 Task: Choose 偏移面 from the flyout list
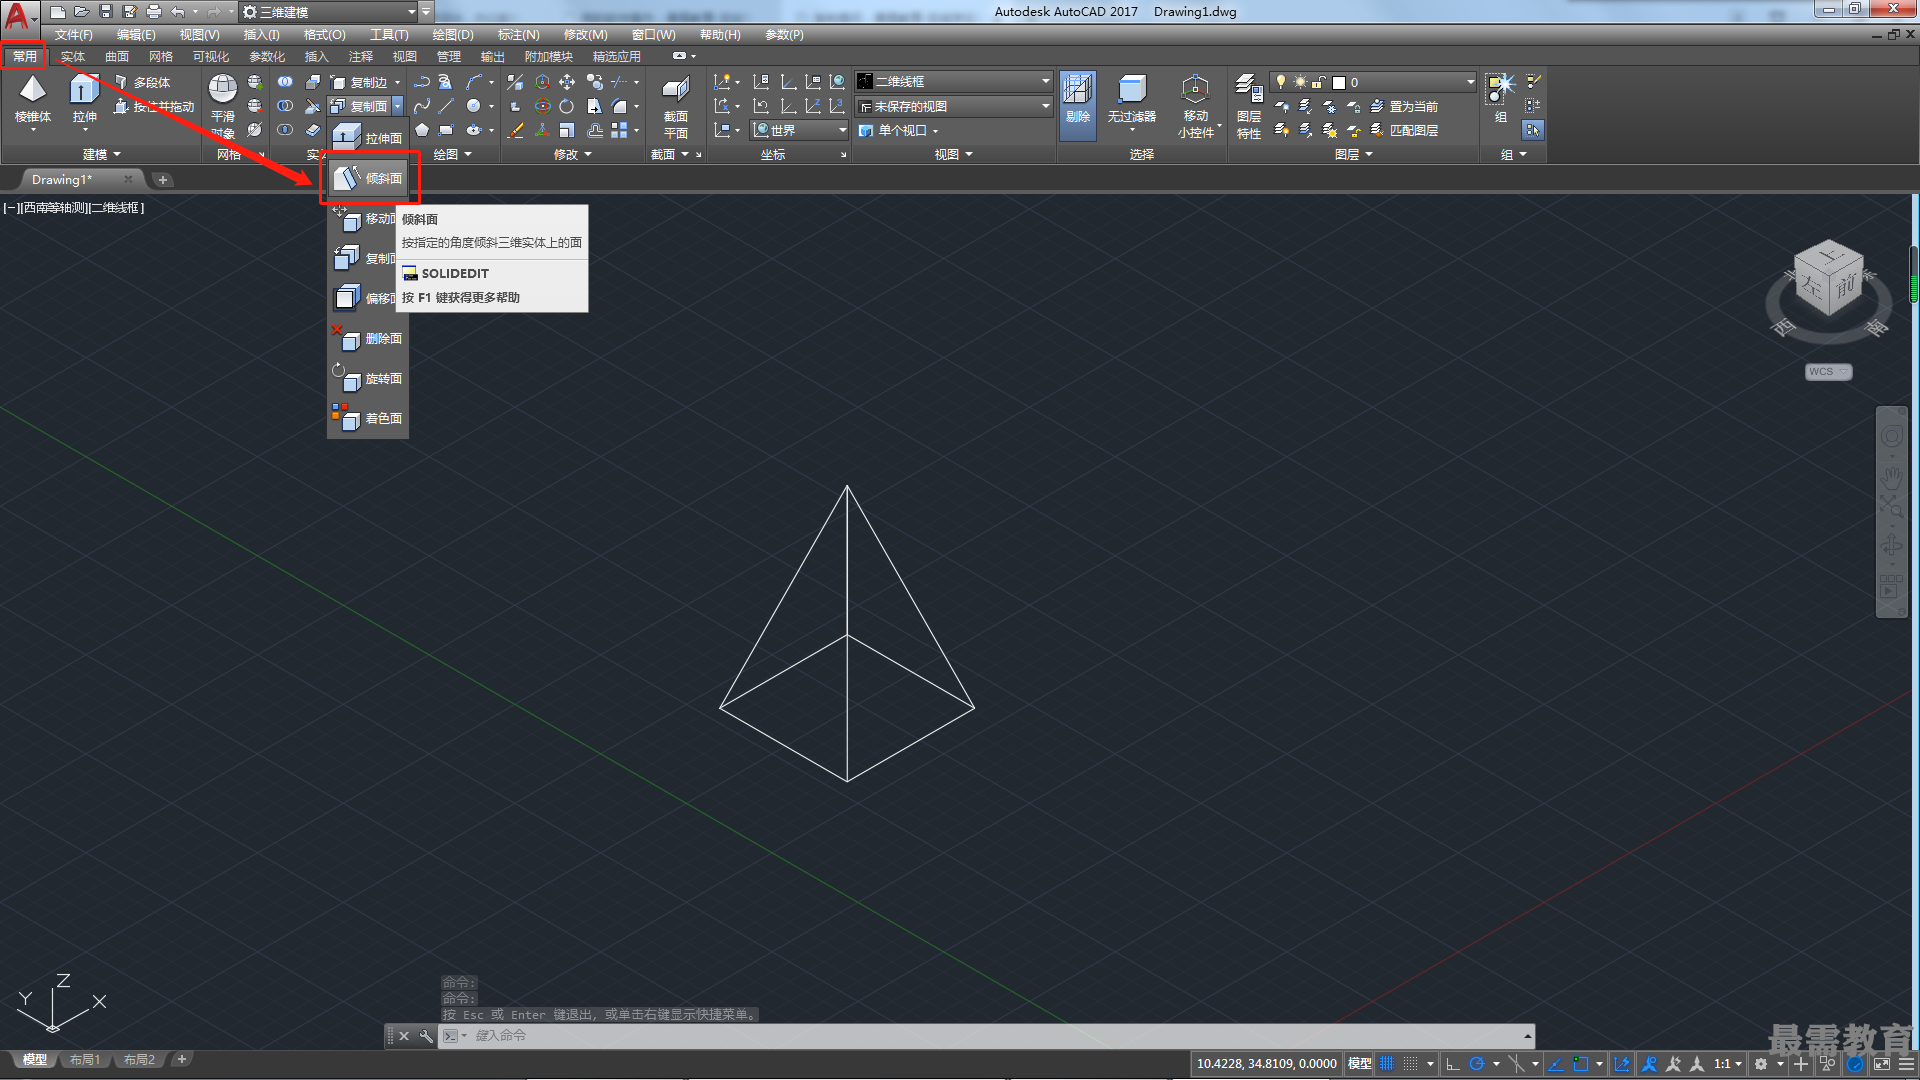click(363, 298)
